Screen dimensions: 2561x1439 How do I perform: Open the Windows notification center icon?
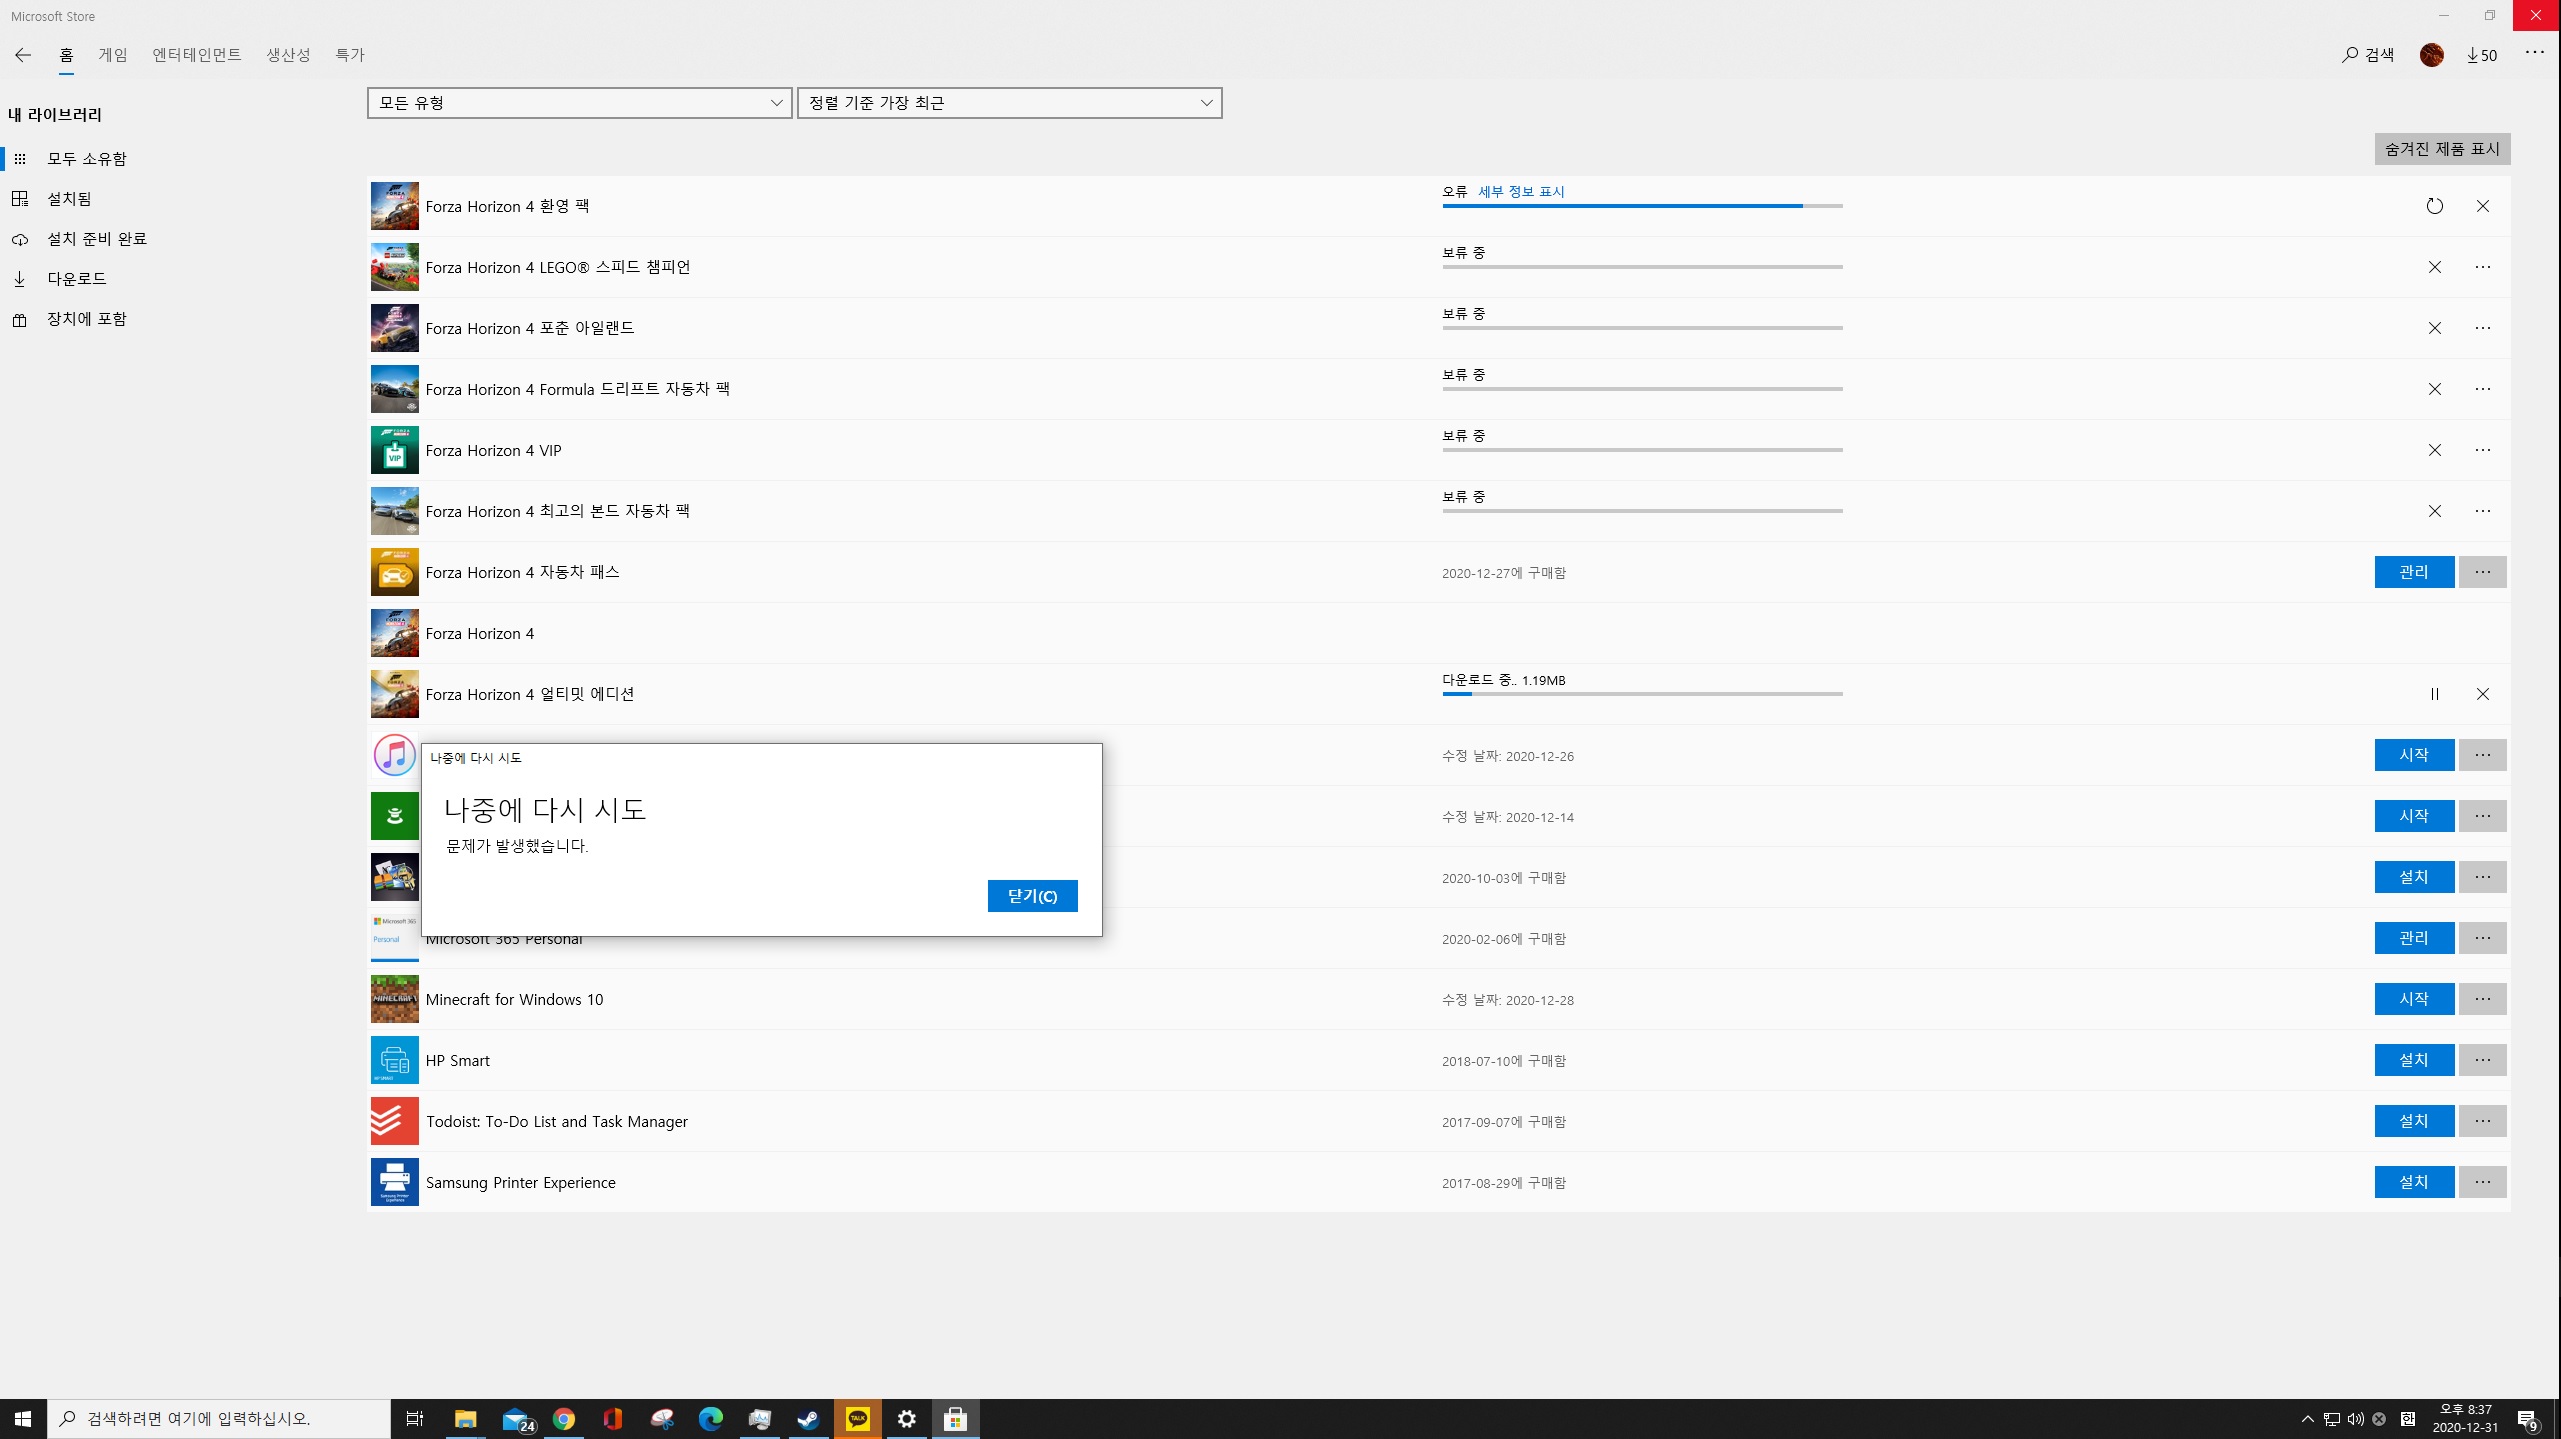pyautogui.click(x=2527, y=1419)
